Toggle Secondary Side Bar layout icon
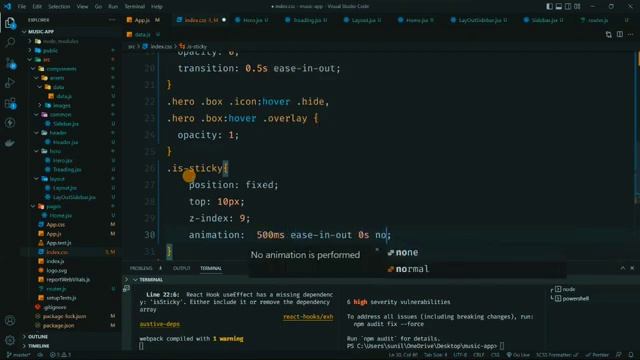 [568, 7]
